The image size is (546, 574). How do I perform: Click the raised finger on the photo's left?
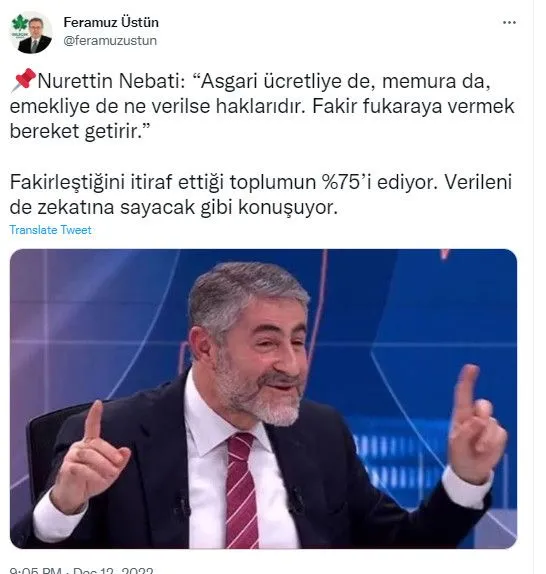93,420
